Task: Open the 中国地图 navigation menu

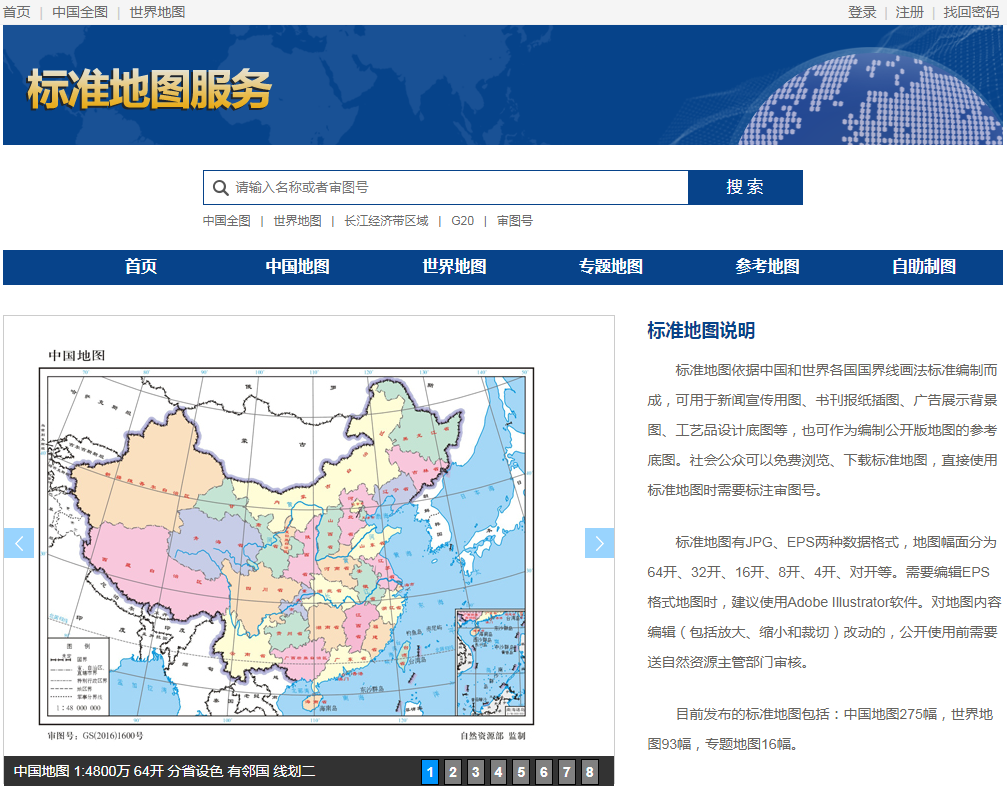Action: pos(295,267)
